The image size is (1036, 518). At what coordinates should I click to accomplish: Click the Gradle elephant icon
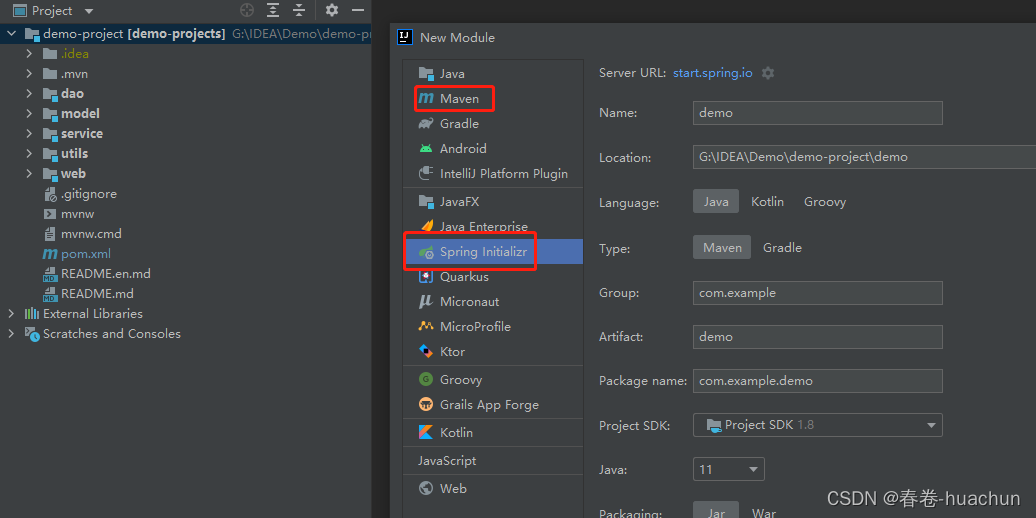coord(426,124)
